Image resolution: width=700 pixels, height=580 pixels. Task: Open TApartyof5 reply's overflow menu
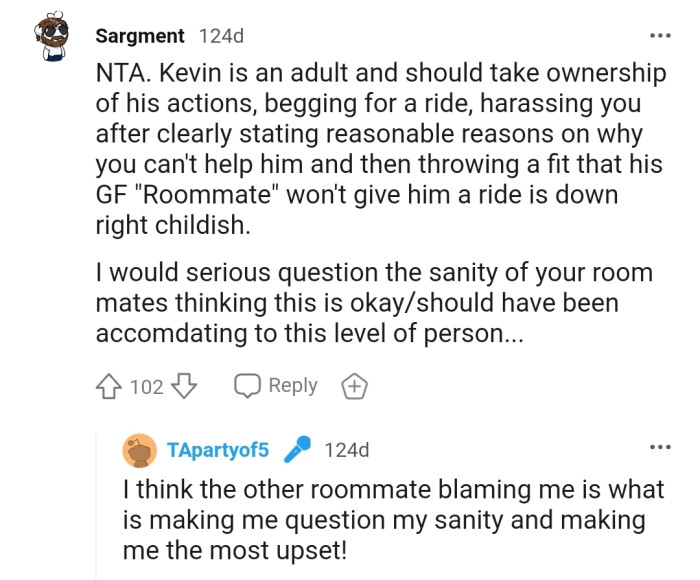pos(658,447)
